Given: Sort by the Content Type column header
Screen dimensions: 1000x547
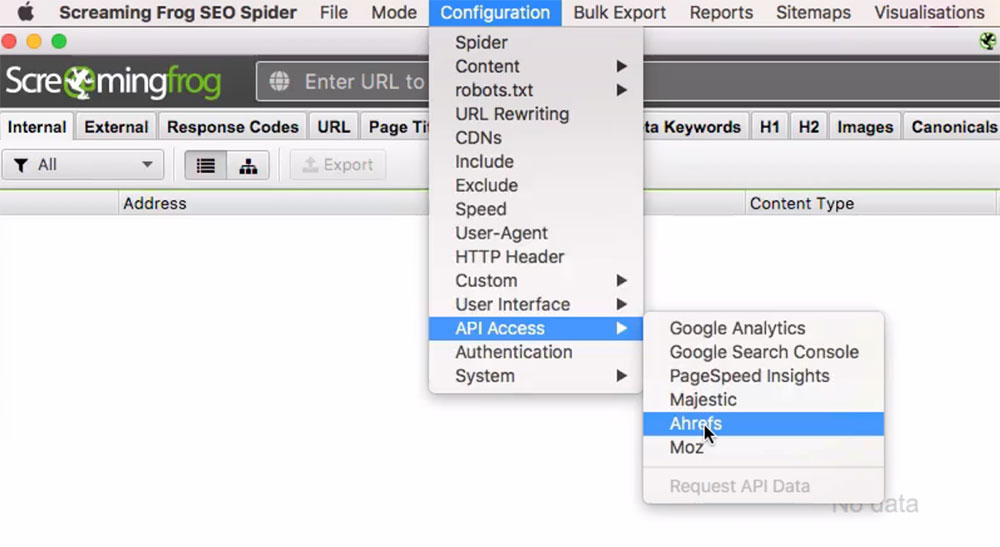Looking at the screenshot, I should coord(870,203).
